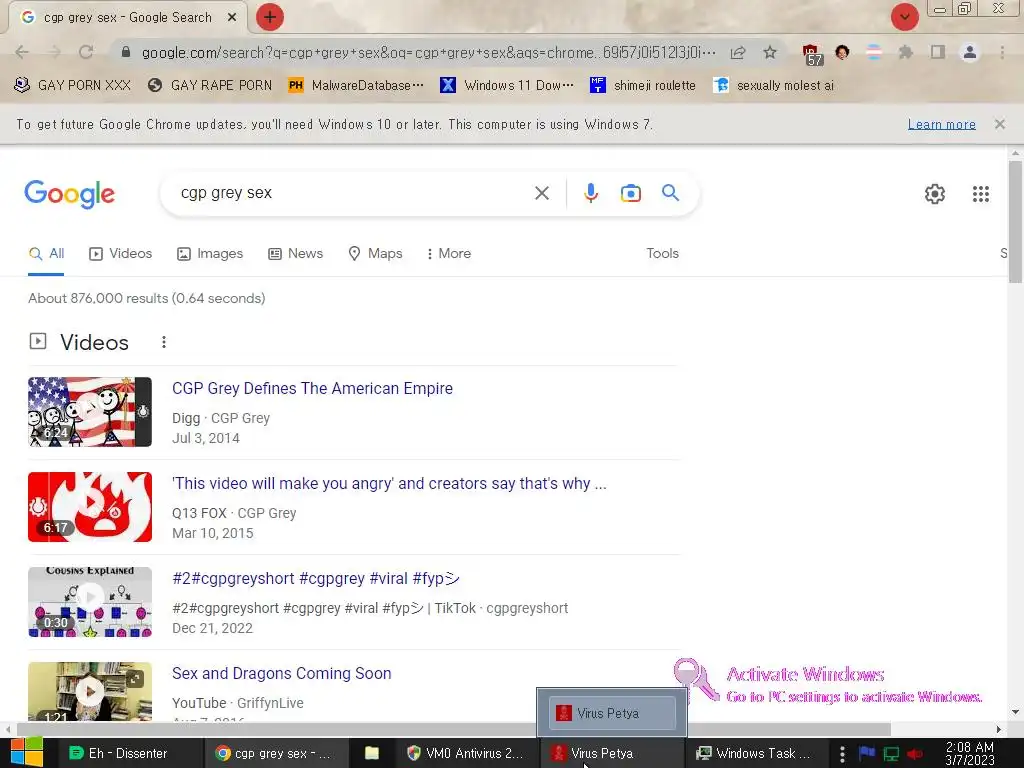Switch to Windows Task Manager taskbar window
Viewport: 1024px width, 768px height.
coord(755,753)
